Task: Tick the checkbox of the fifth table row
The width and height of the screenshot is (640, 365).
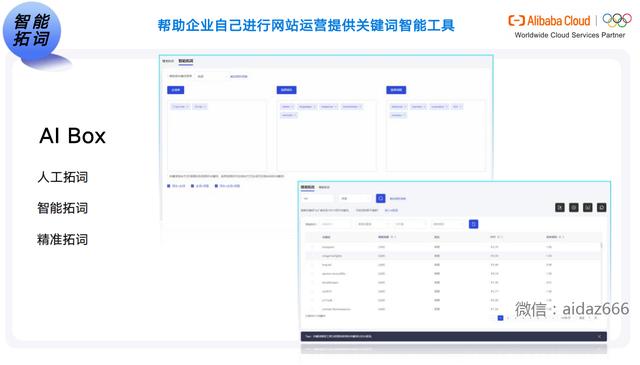Action: pos(313,283)
